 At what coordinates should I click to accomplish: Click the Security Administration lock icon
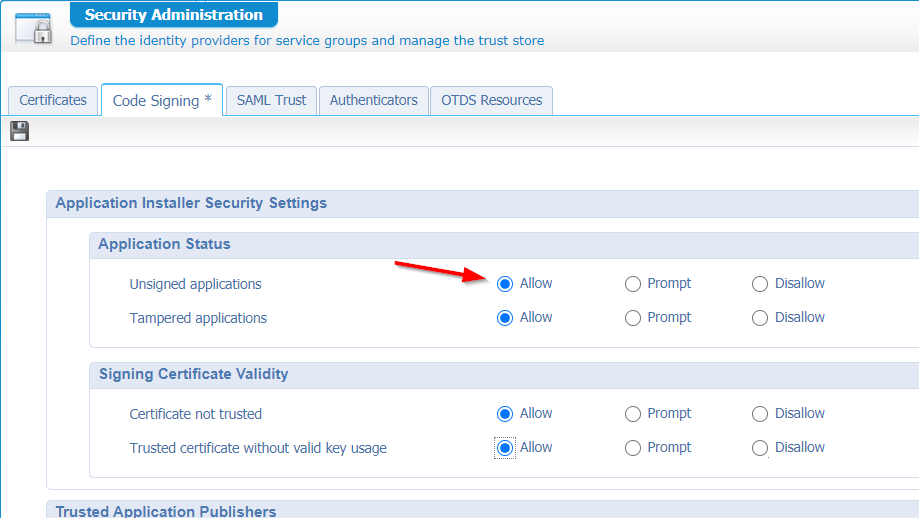[33, 27]
